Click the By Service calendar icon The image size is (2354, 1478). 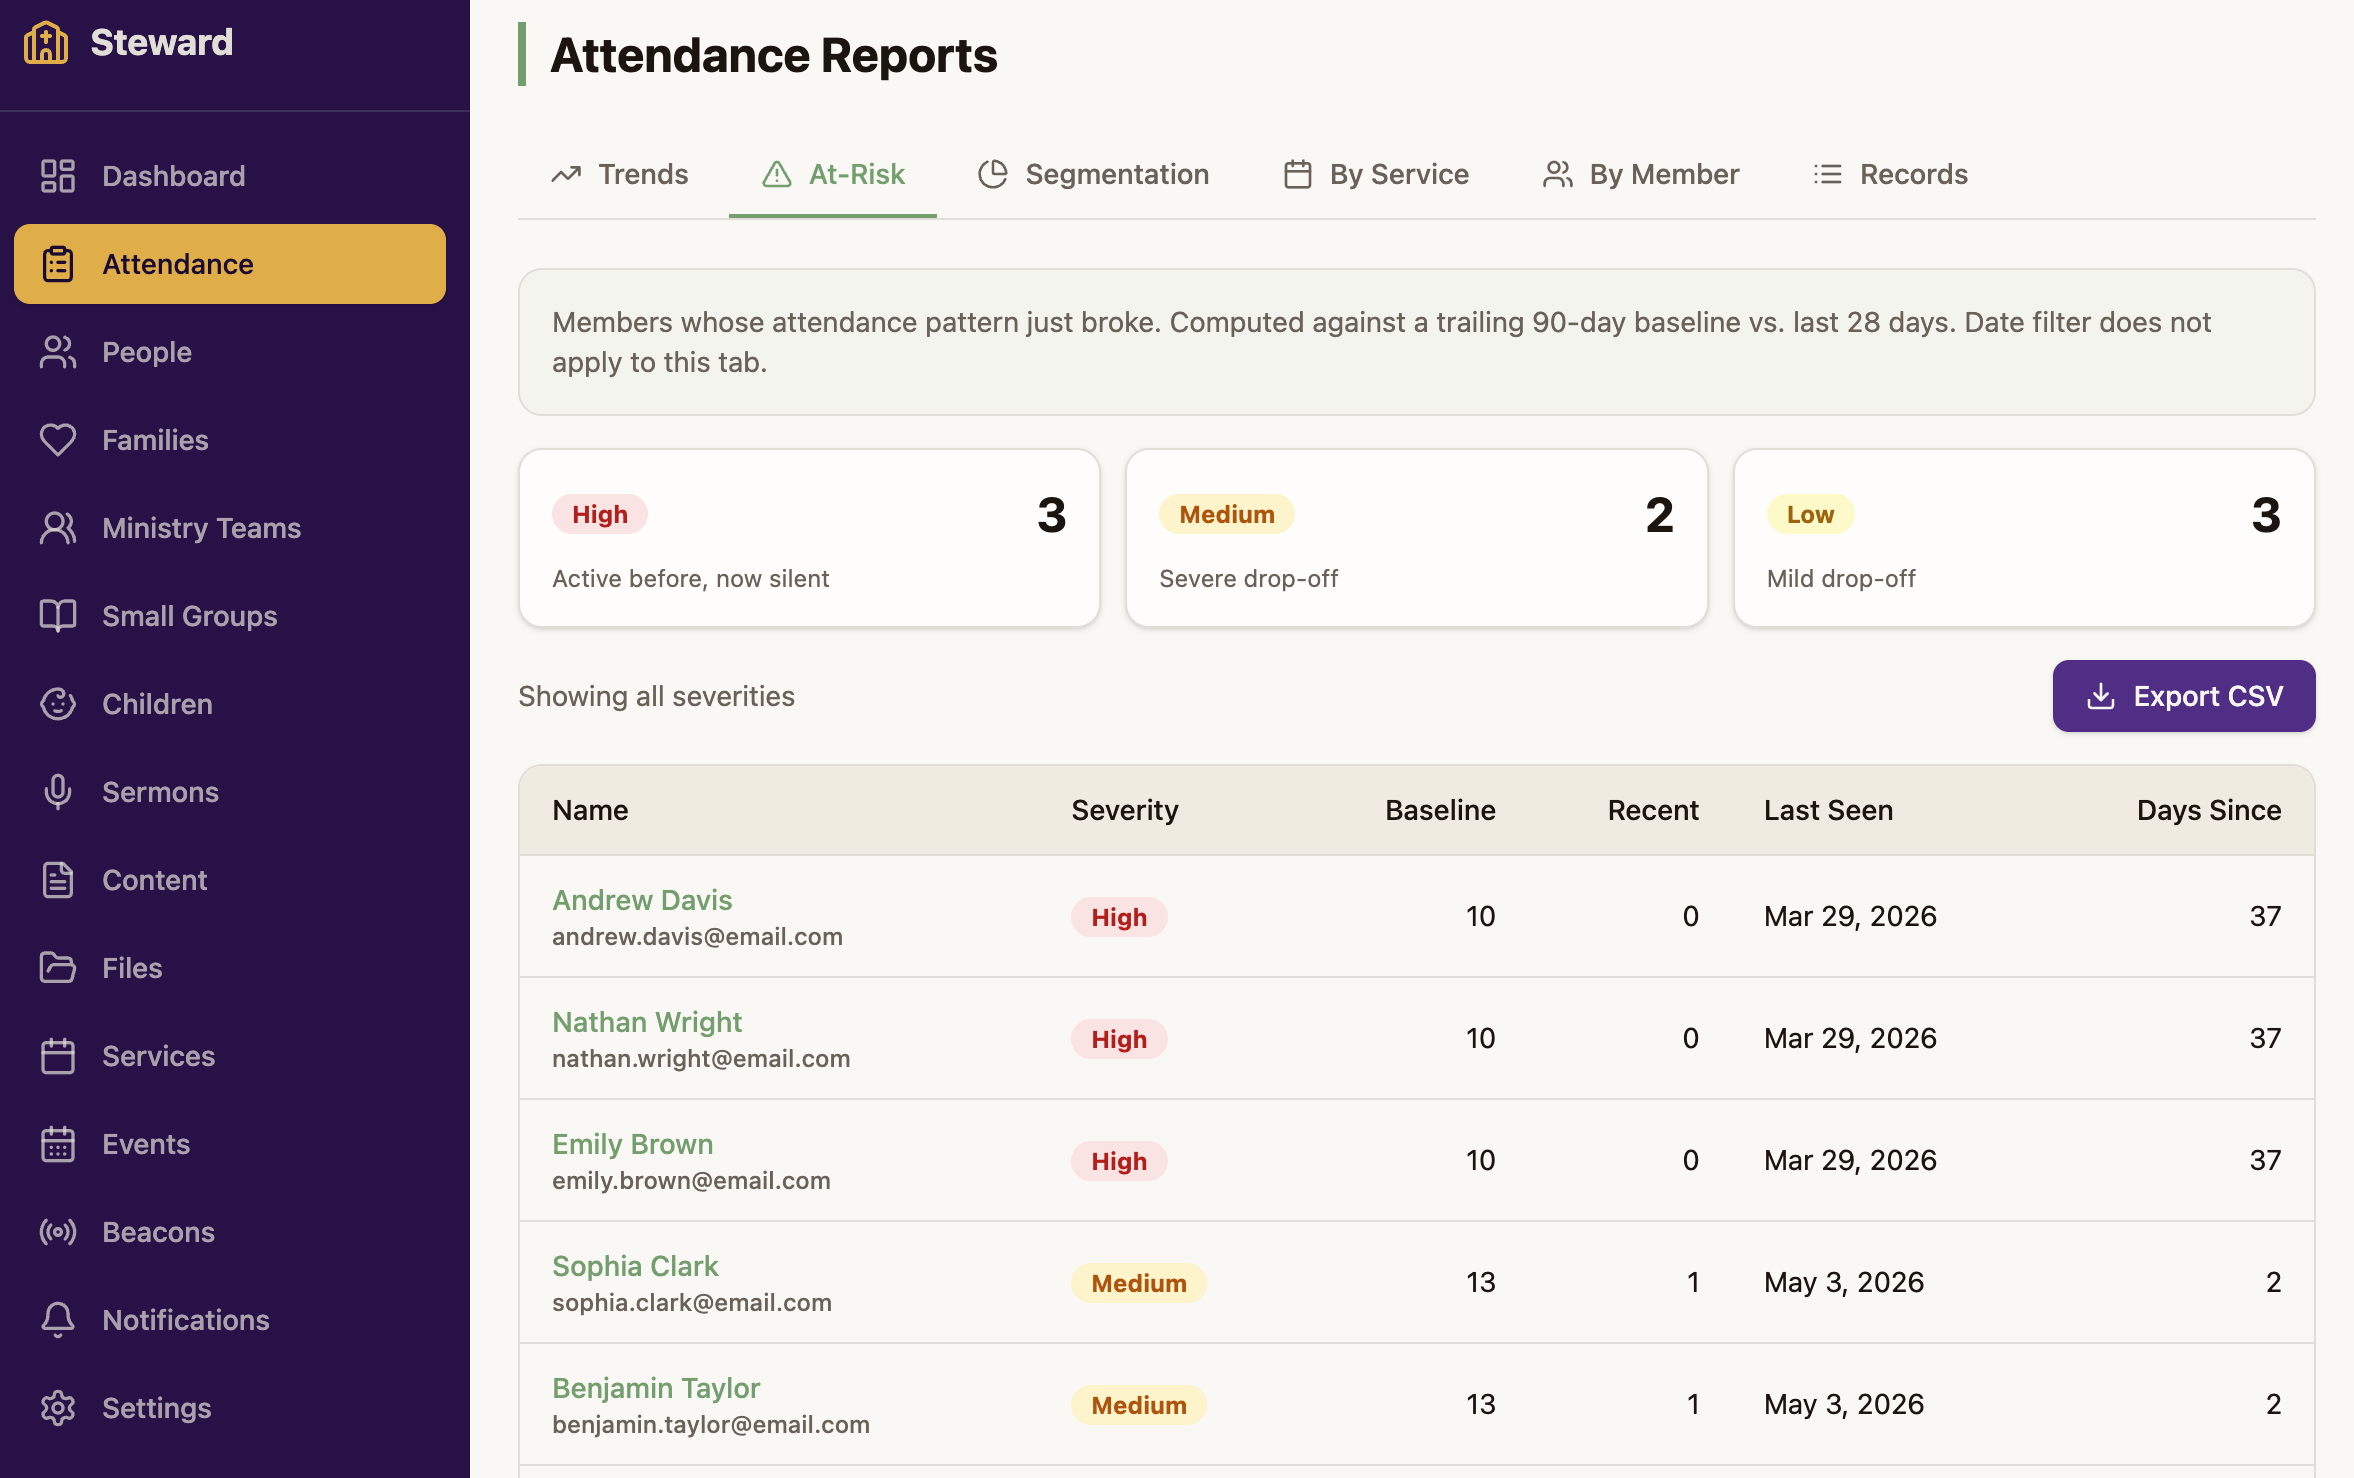click(1298, 174)
